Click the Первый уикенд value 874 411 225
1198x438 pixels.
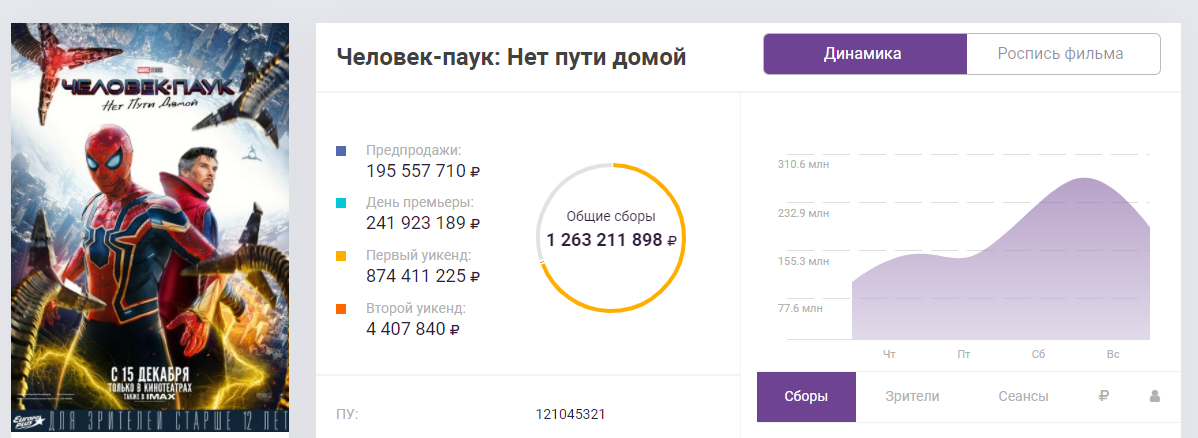[423, 276]
